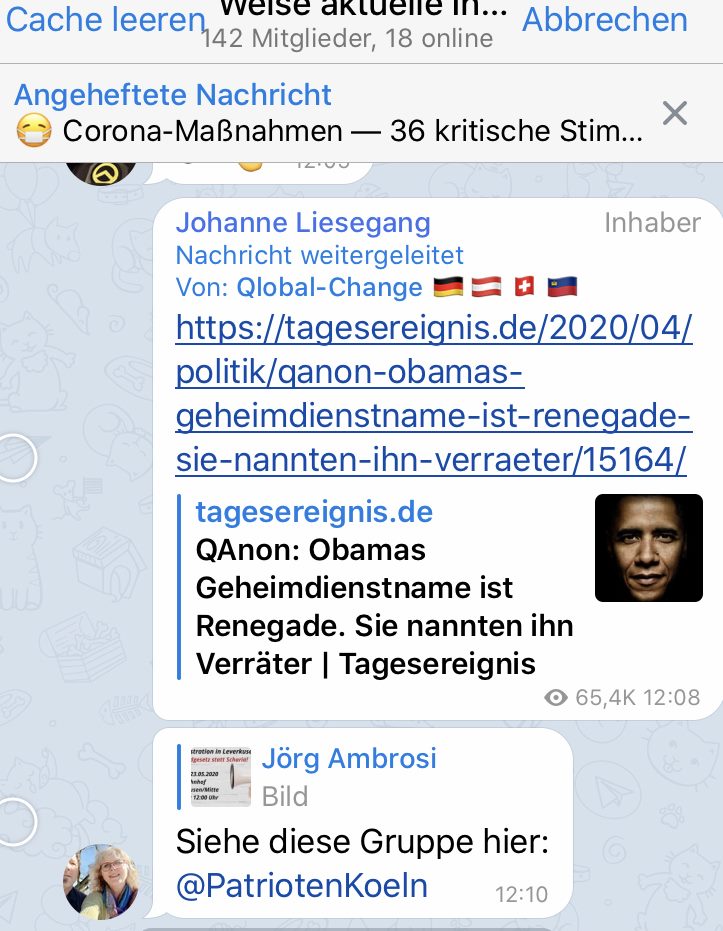Open the dark avatar with yellow lambda symbol
Image resolution: width=723 pixels, height=931 pixels.
(102, 172)
